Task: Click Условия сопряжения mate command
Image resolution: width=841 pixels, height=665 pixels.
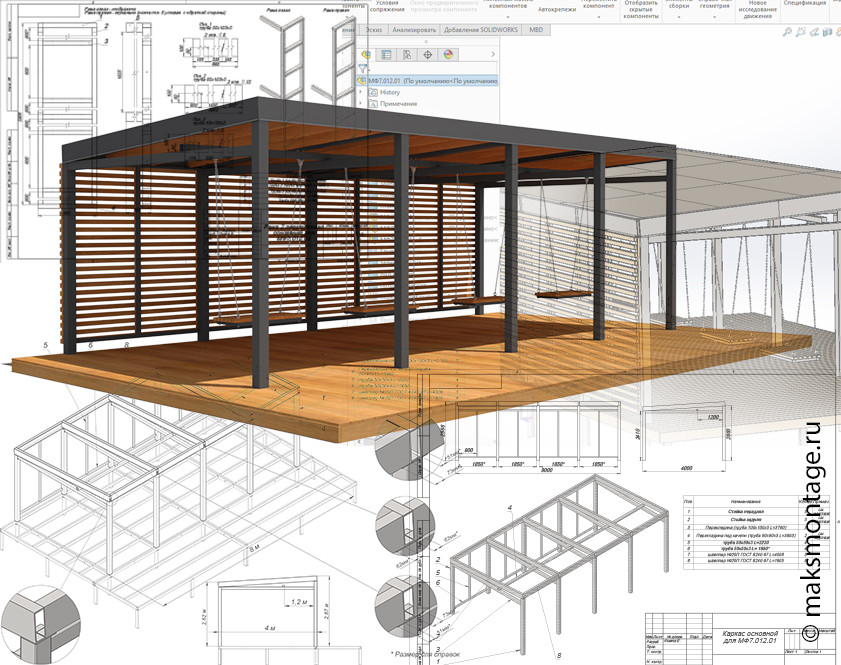Action: pyautogui.click(x=387, y=6)
